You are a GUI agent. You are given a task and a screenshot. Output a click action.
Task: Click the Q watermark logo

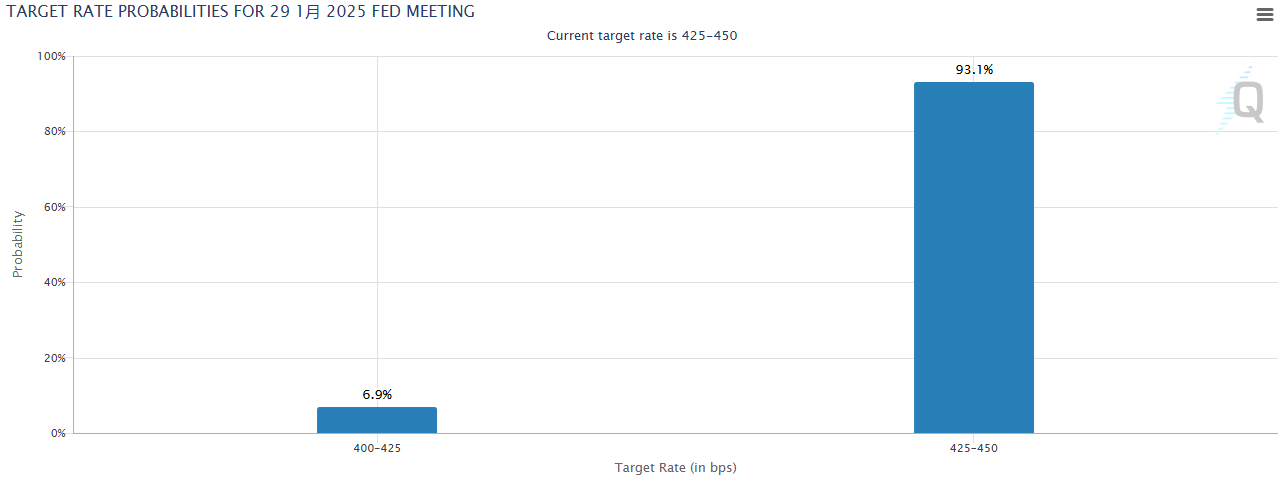[1247, 102]
